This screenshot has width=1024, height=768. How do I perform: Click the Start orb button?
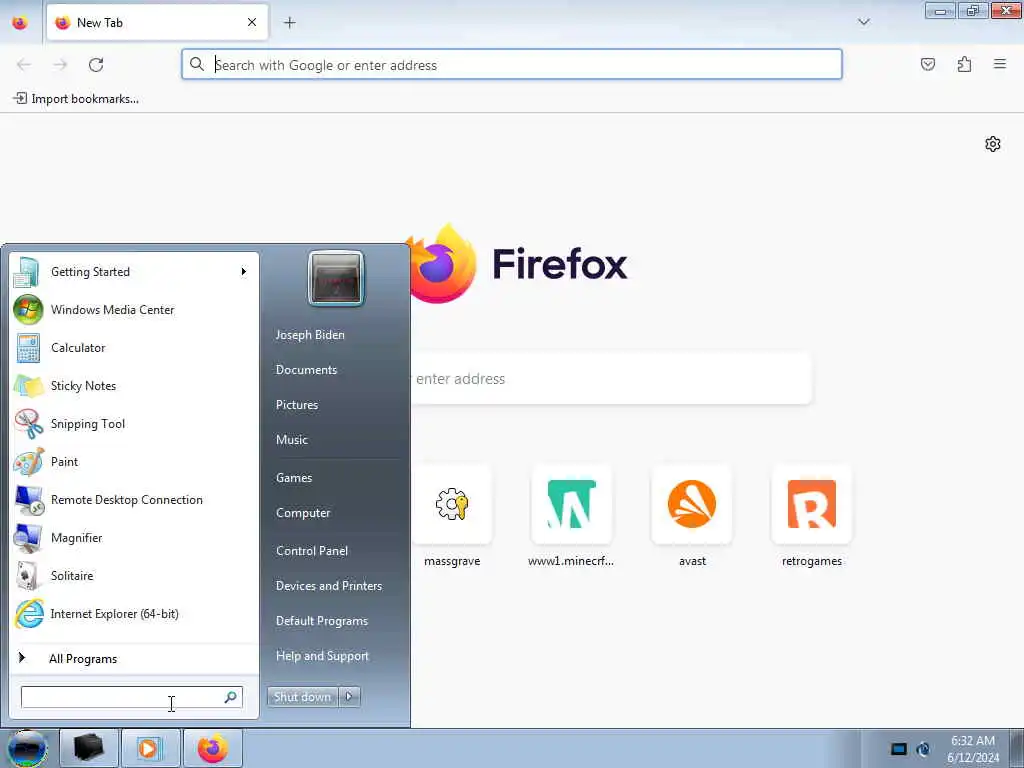[x=27, y=748]
